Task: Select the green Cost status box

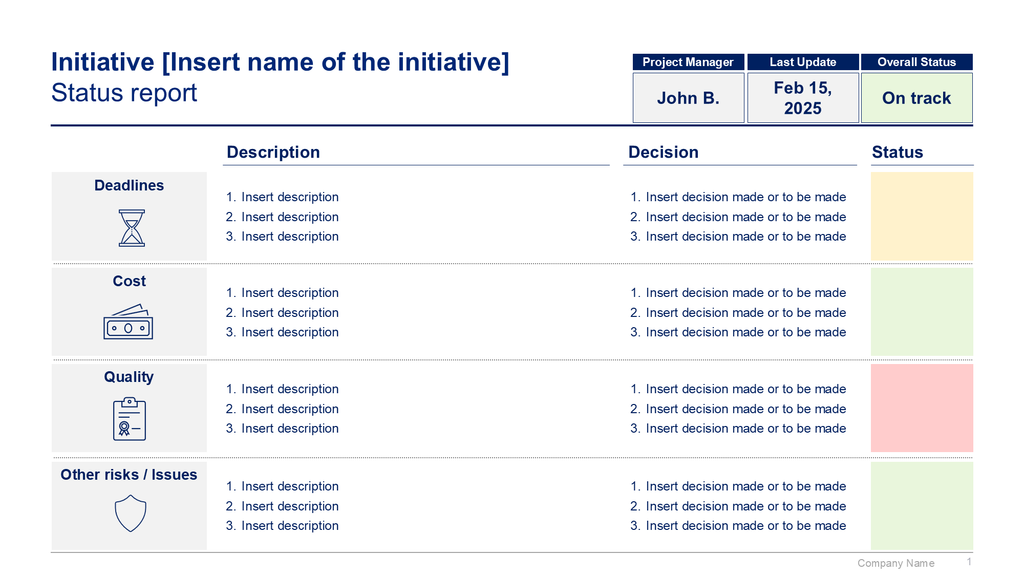Action: click(x=921, y=311)
